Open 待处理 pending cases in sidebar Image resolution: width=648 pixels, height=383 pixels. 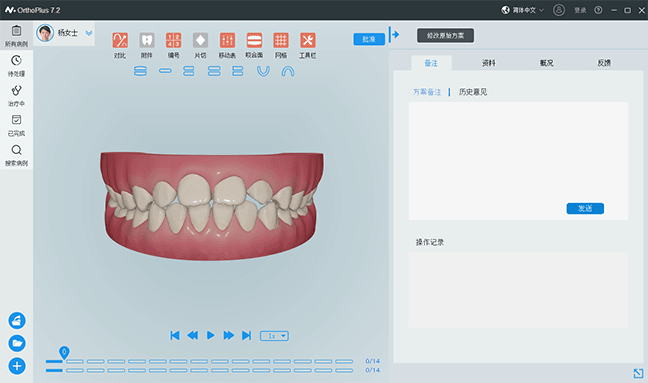pyautogui.click(x=17, y=66)
